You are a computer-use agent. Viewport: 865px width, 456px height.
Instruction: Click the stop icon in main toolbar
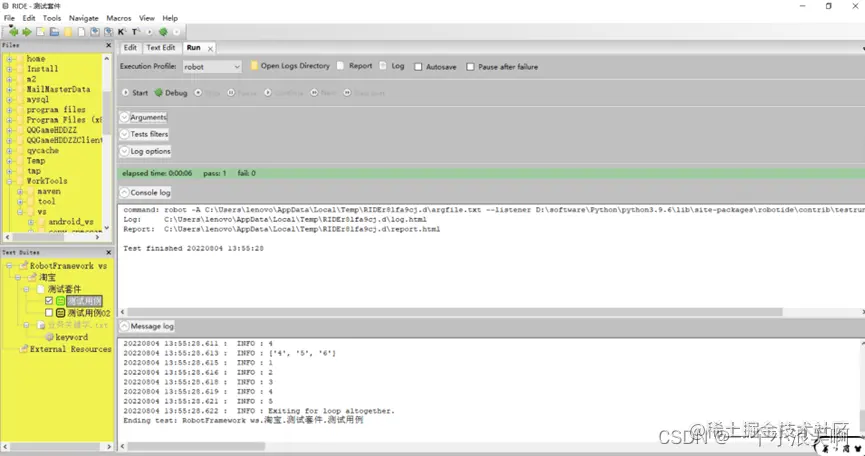pyautogui.click(x=177, y=32)
